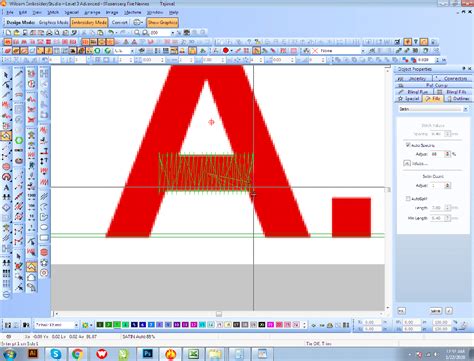Select blue color swatch 6 in palette
Screen dimensions: 474x361
point(142,325)
